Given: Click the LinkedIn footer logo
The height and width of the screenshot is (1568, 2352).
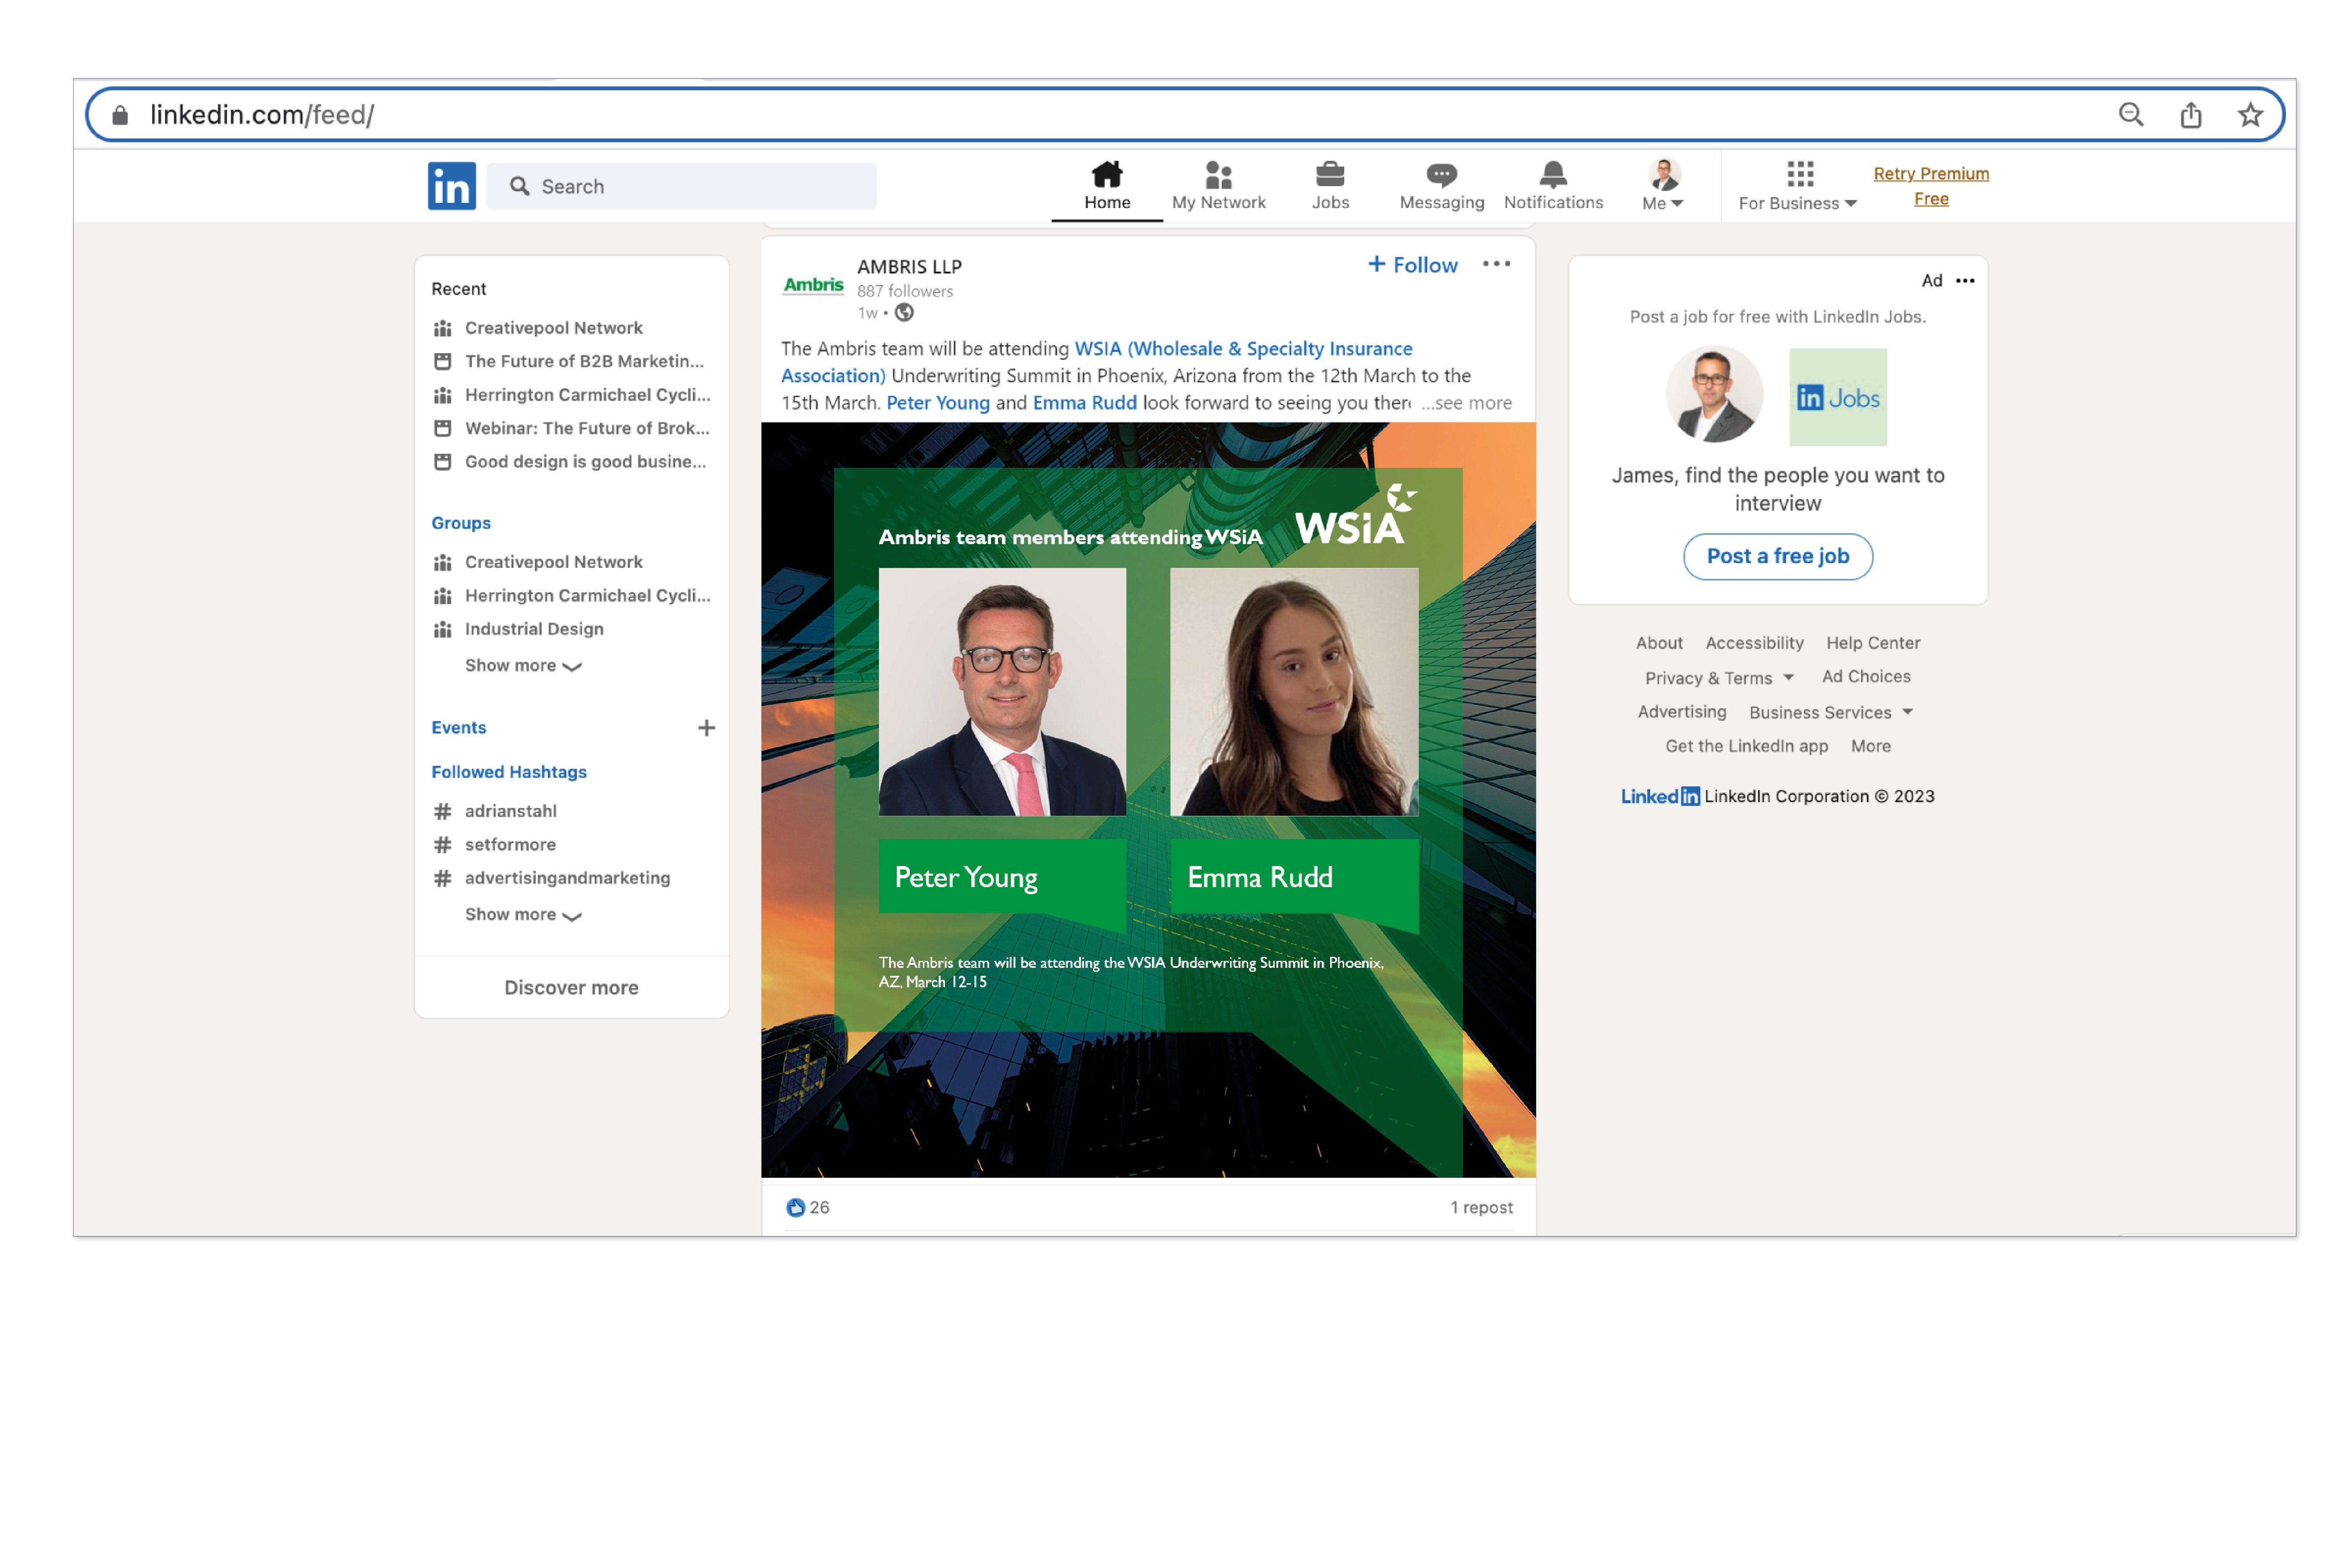Looking at the screenshot, I should click(x=1660, y=796).
